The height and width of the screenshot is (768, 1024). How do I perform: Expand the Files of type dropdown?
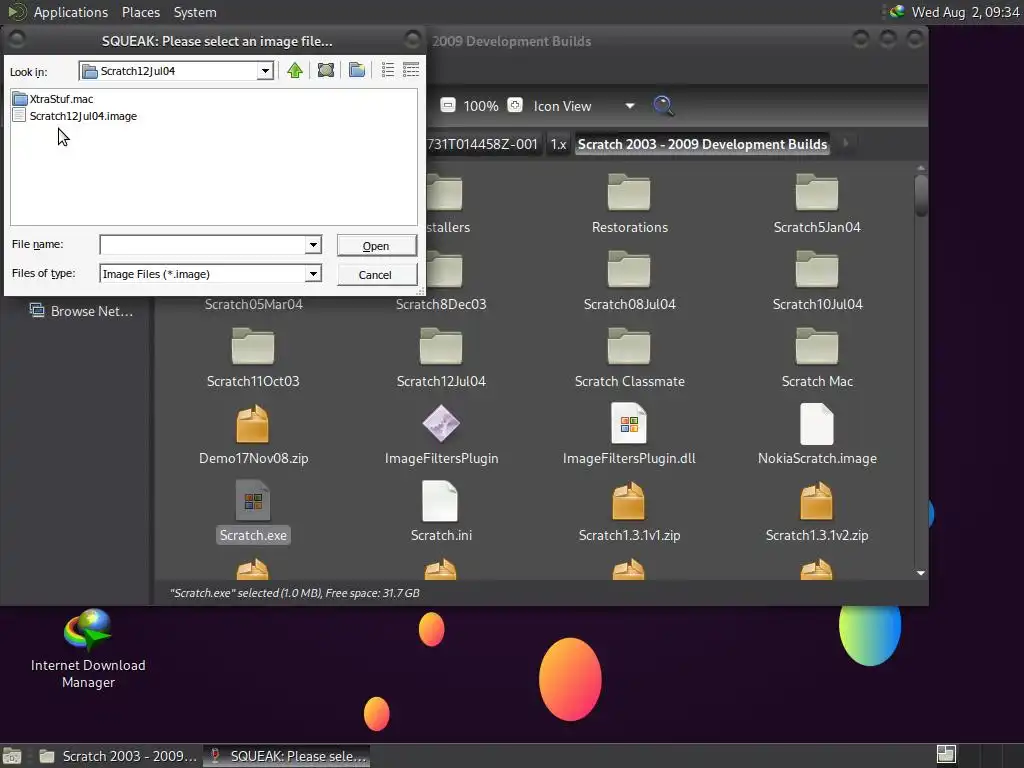[313, 274]
